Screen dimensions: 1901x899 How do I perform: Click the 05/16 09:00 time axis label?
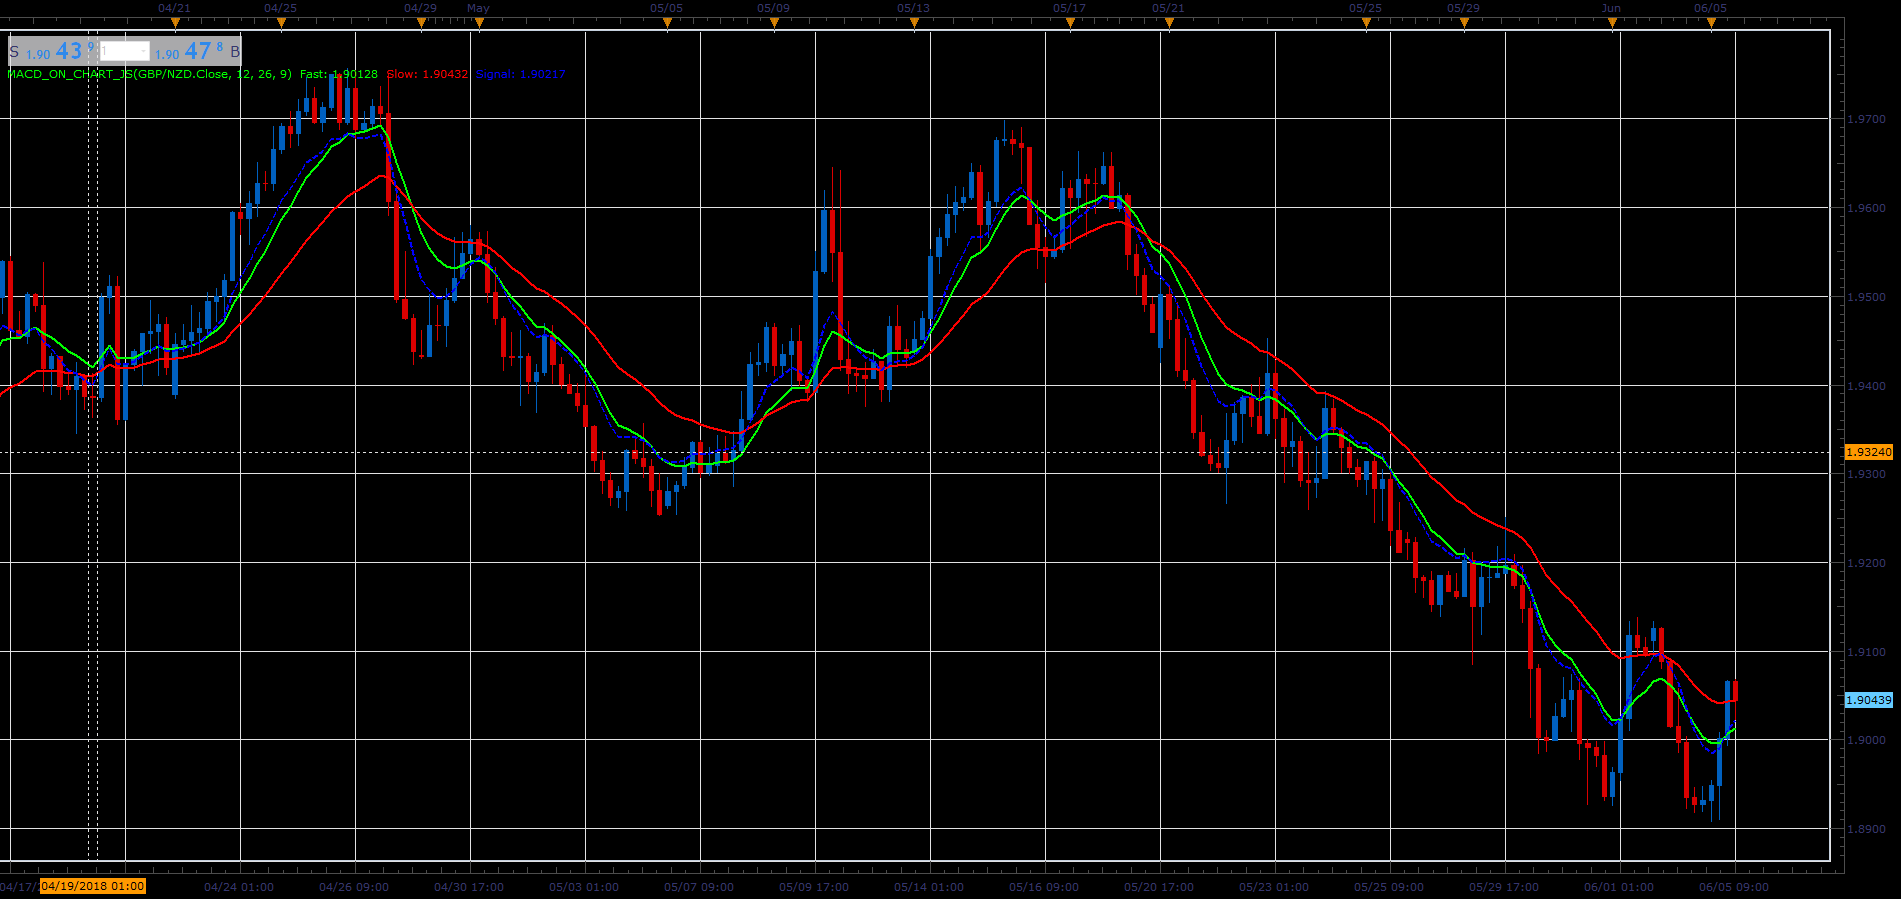1044,887
